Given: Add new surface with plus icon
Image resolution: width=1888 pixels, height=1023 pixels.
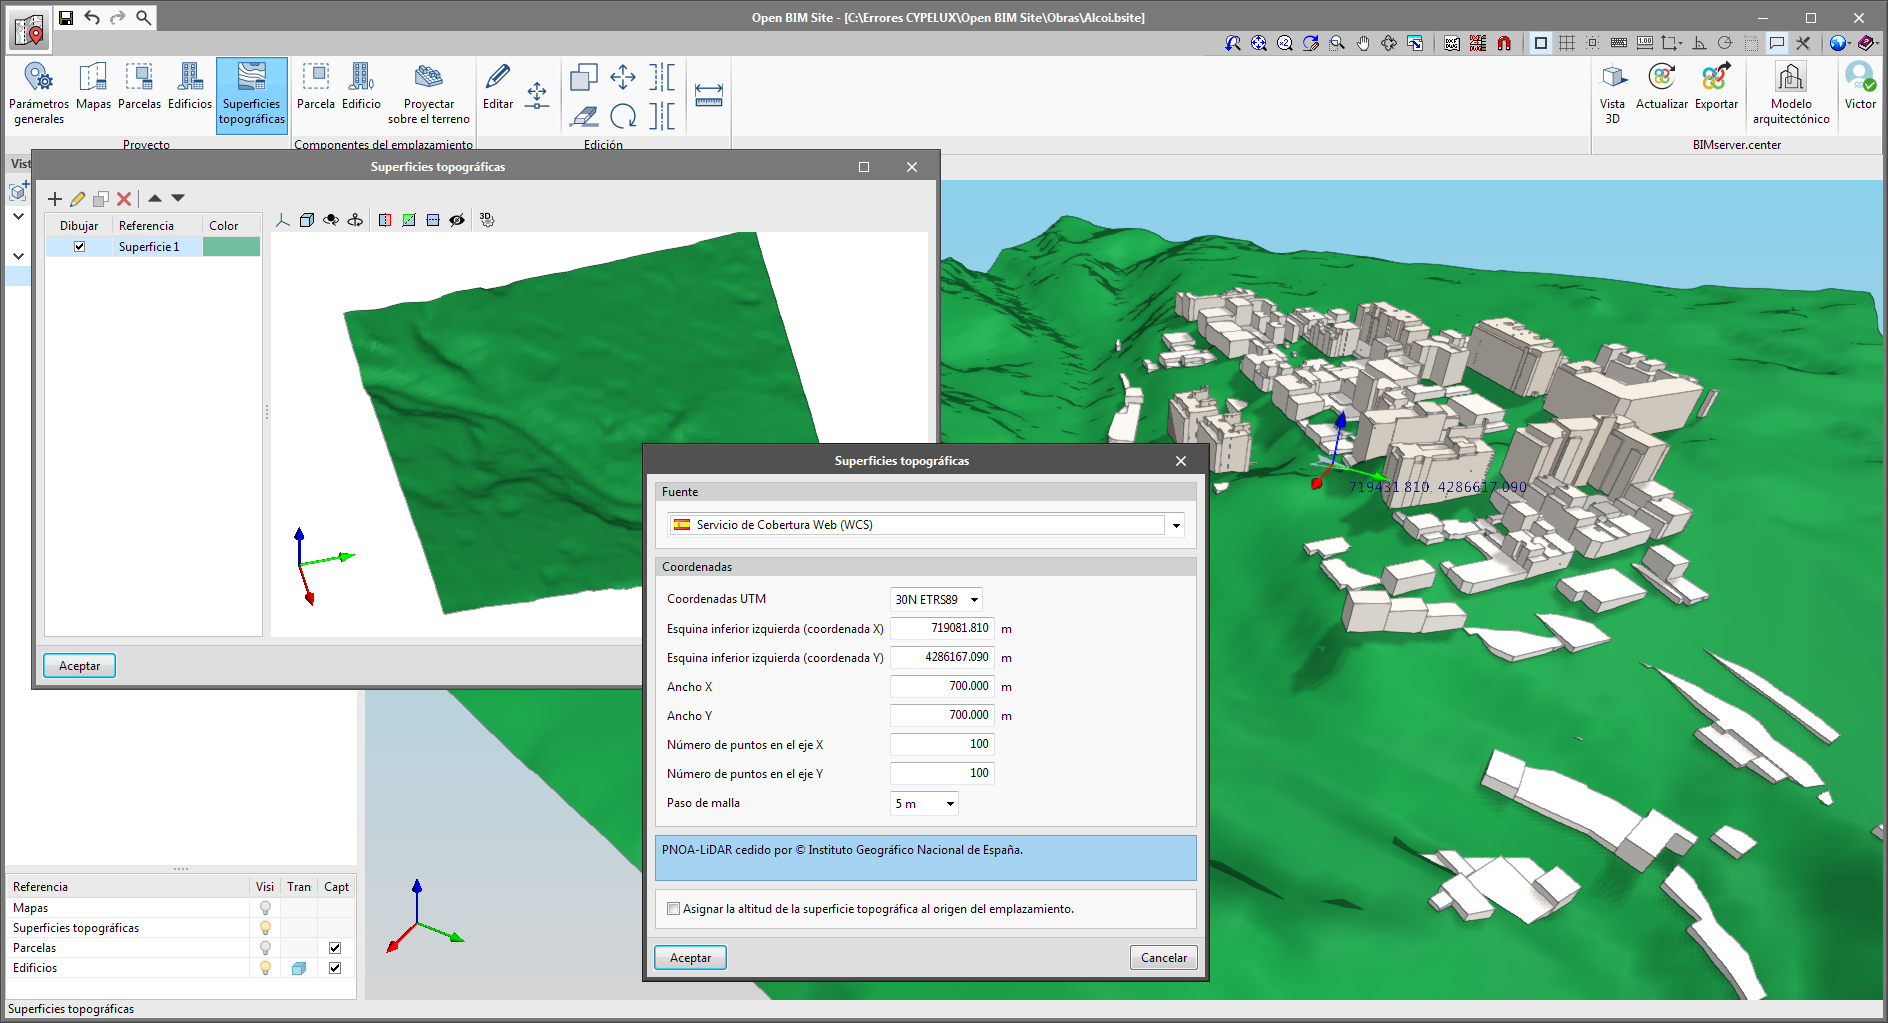Looking at the screenshot, I should [x=55, y=199].
